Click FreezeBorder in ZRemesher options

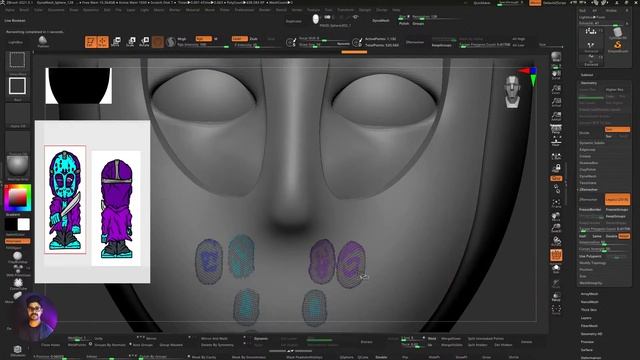[x=590, y=209]
